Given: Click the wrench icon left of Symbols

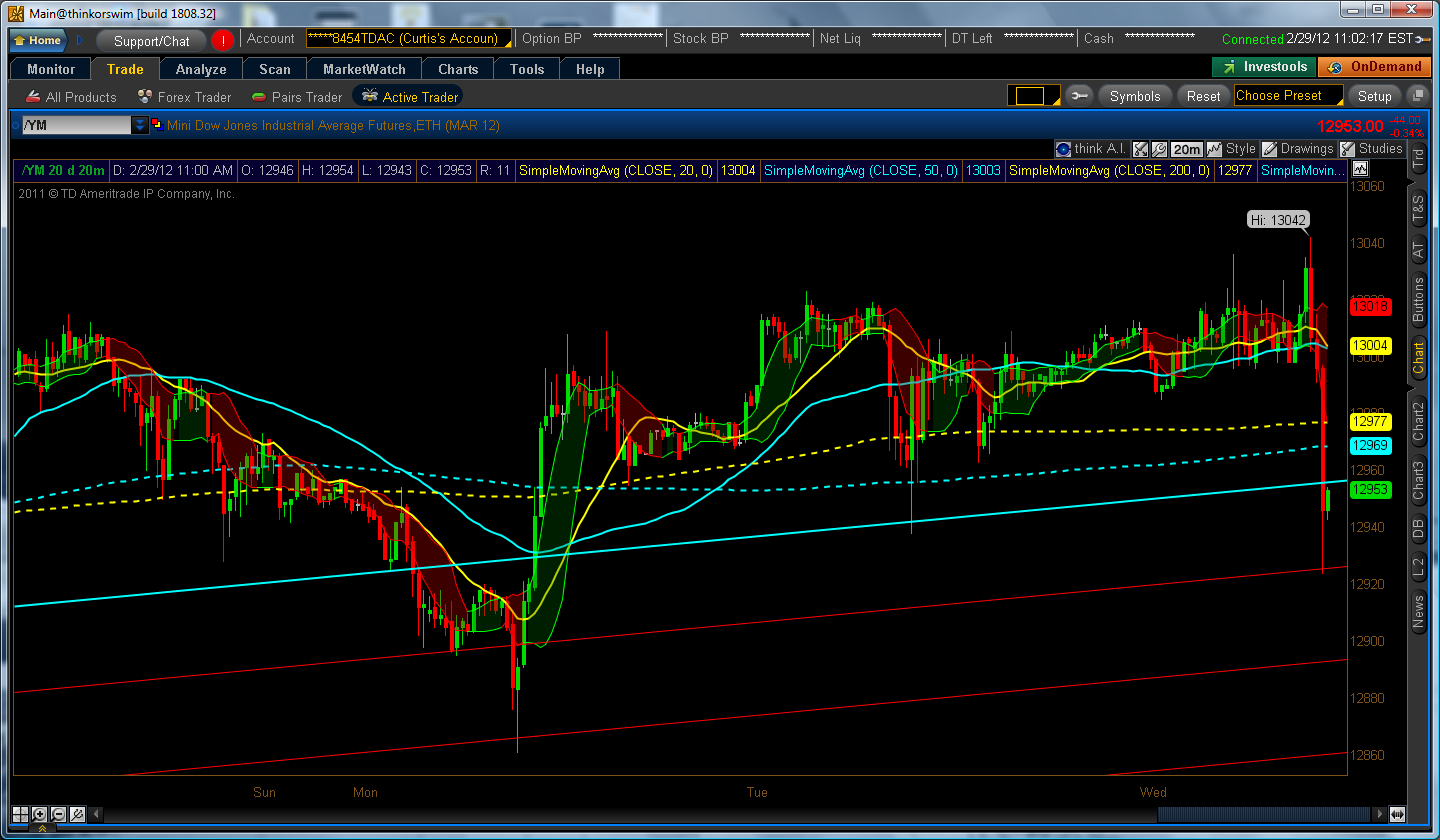Looking at the screenshot, I should pyautogui.click(x=1079, y=96).
